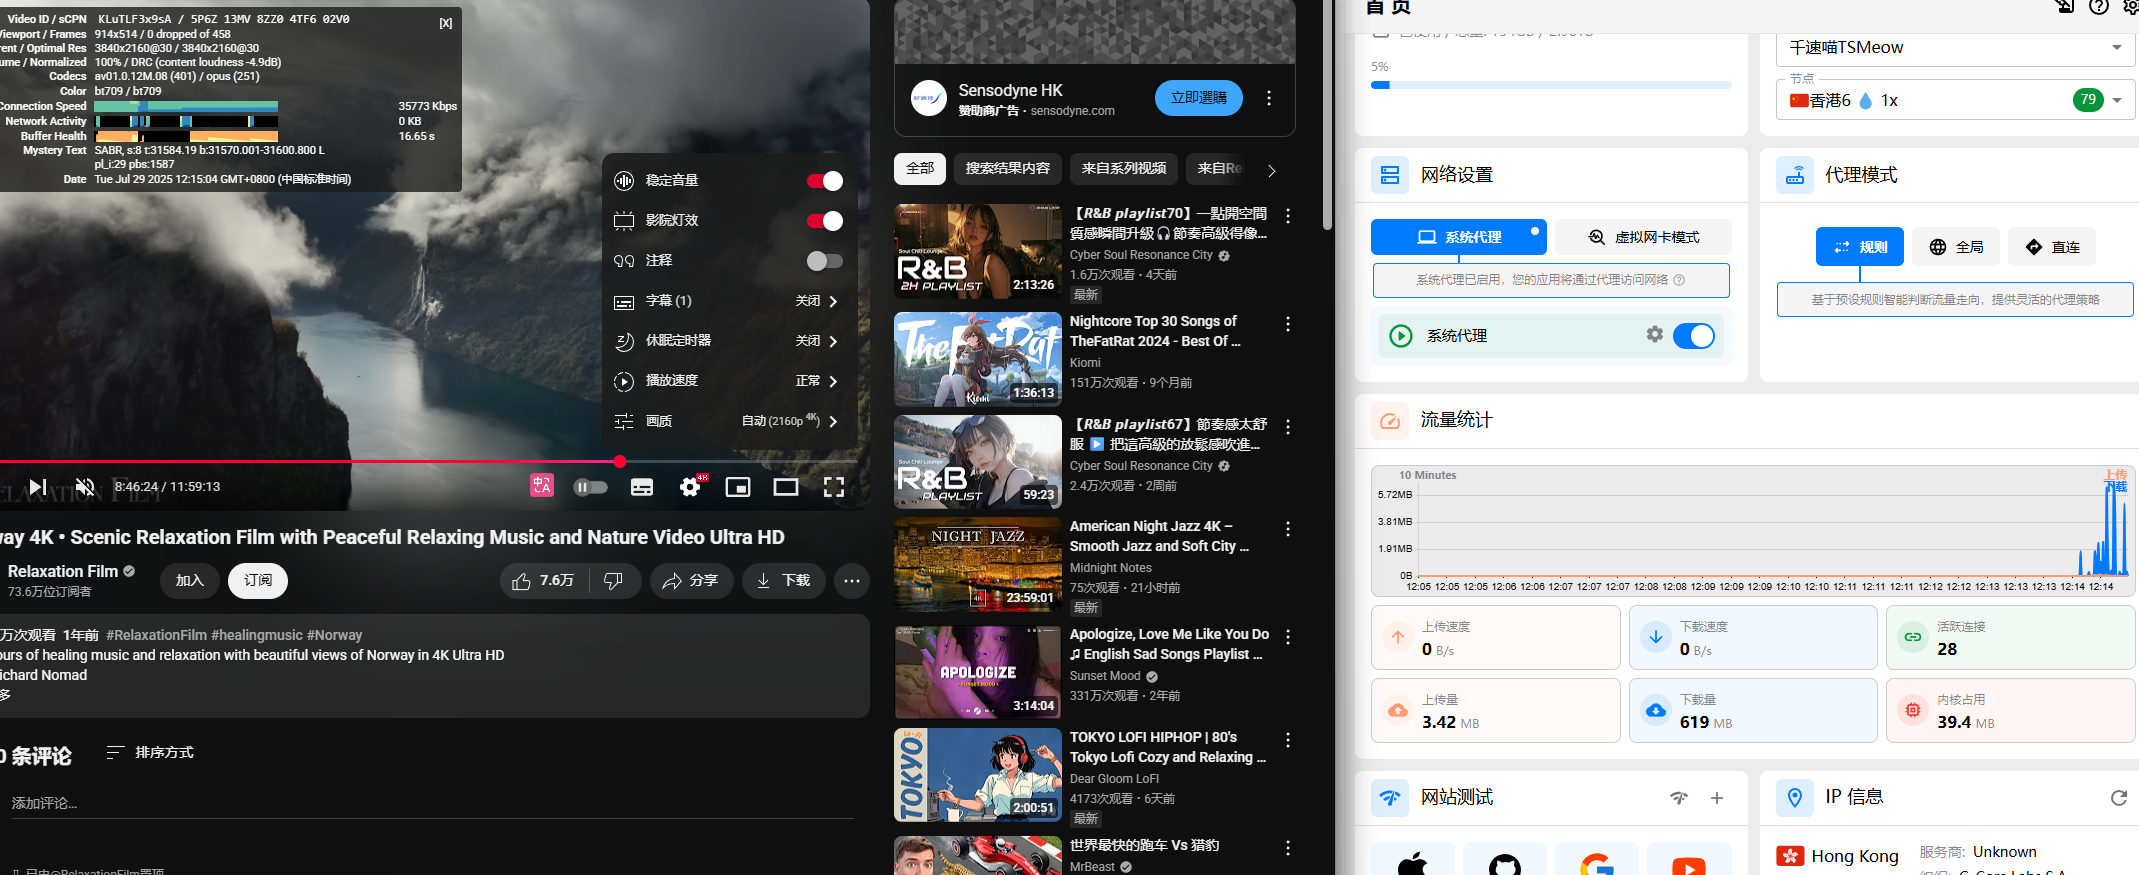Select the 虚拟网卡模式 tab
Screen dimensions: 2139x875
1644,237
